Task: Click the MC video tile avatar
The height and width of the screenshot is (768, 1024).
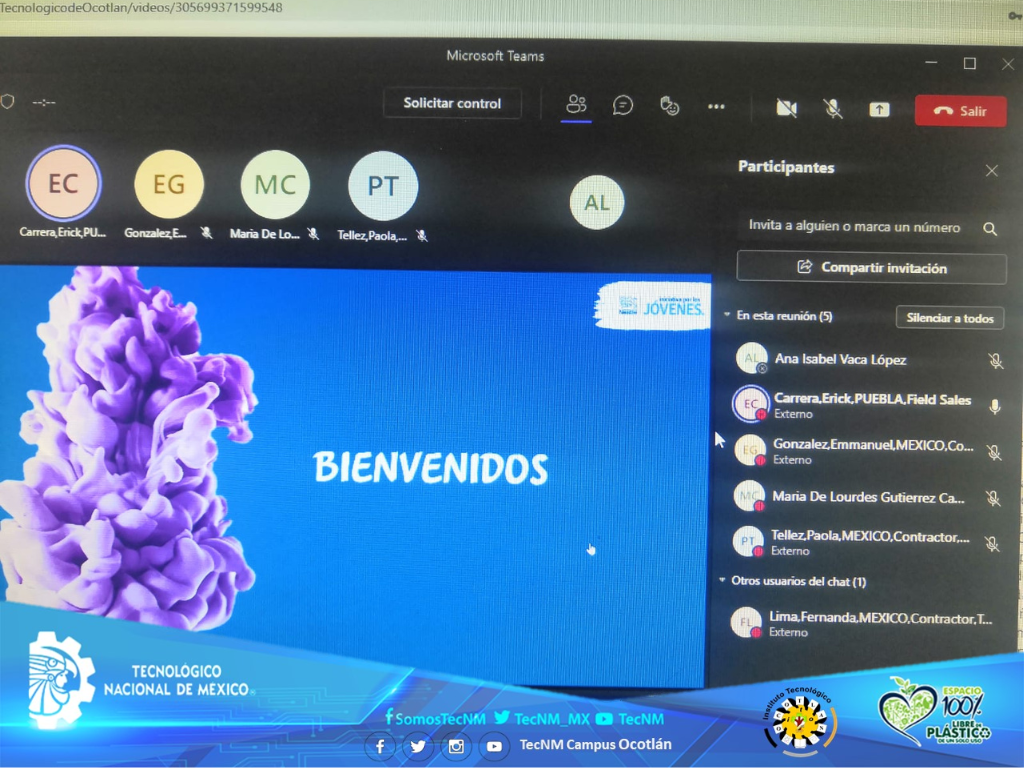Action: tap(275, 185)
